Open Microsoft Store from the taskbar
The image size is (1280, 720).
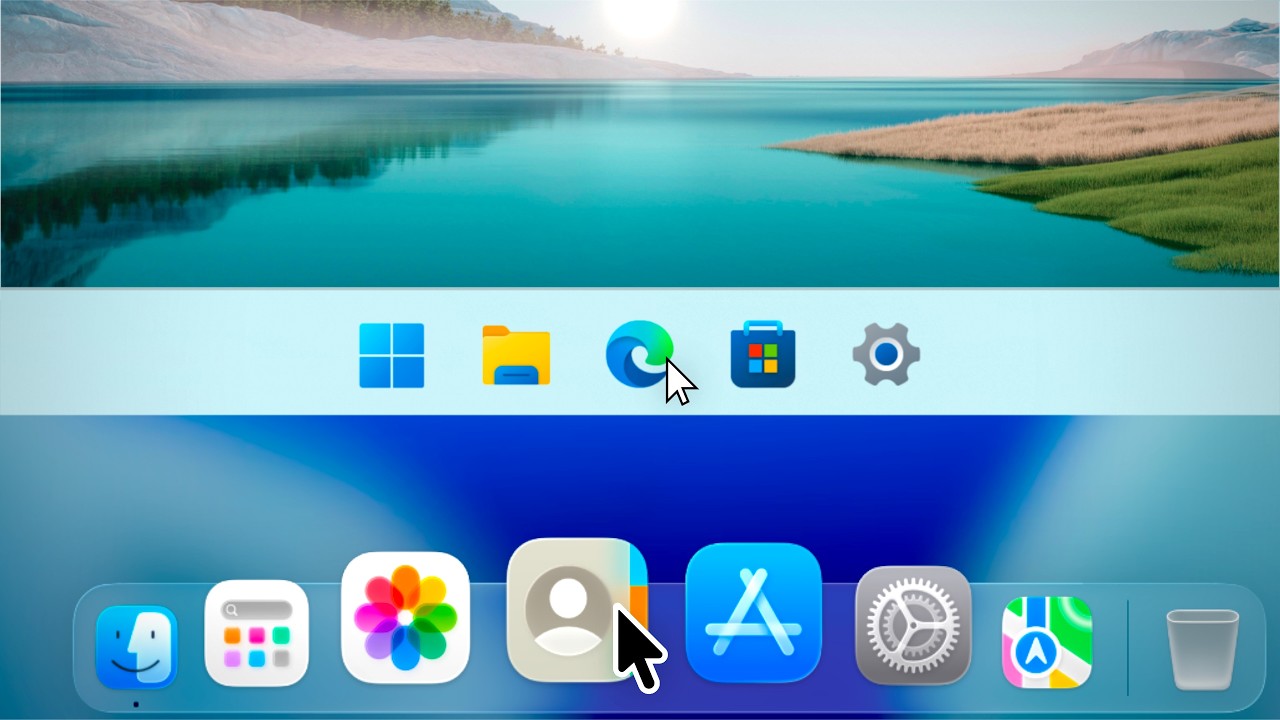coord(763,354)
